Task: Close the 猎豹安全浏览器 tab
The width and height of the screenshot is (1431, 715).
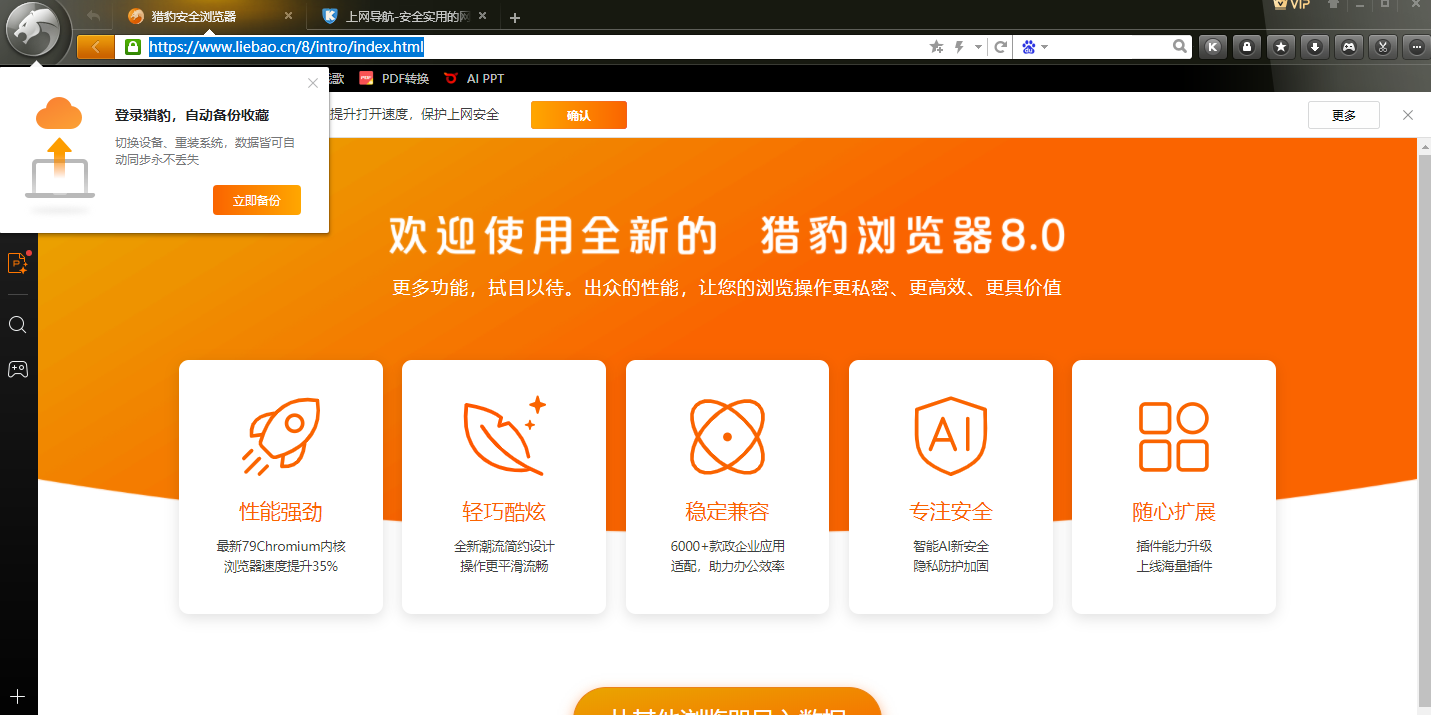Action: tap(289, 17)
